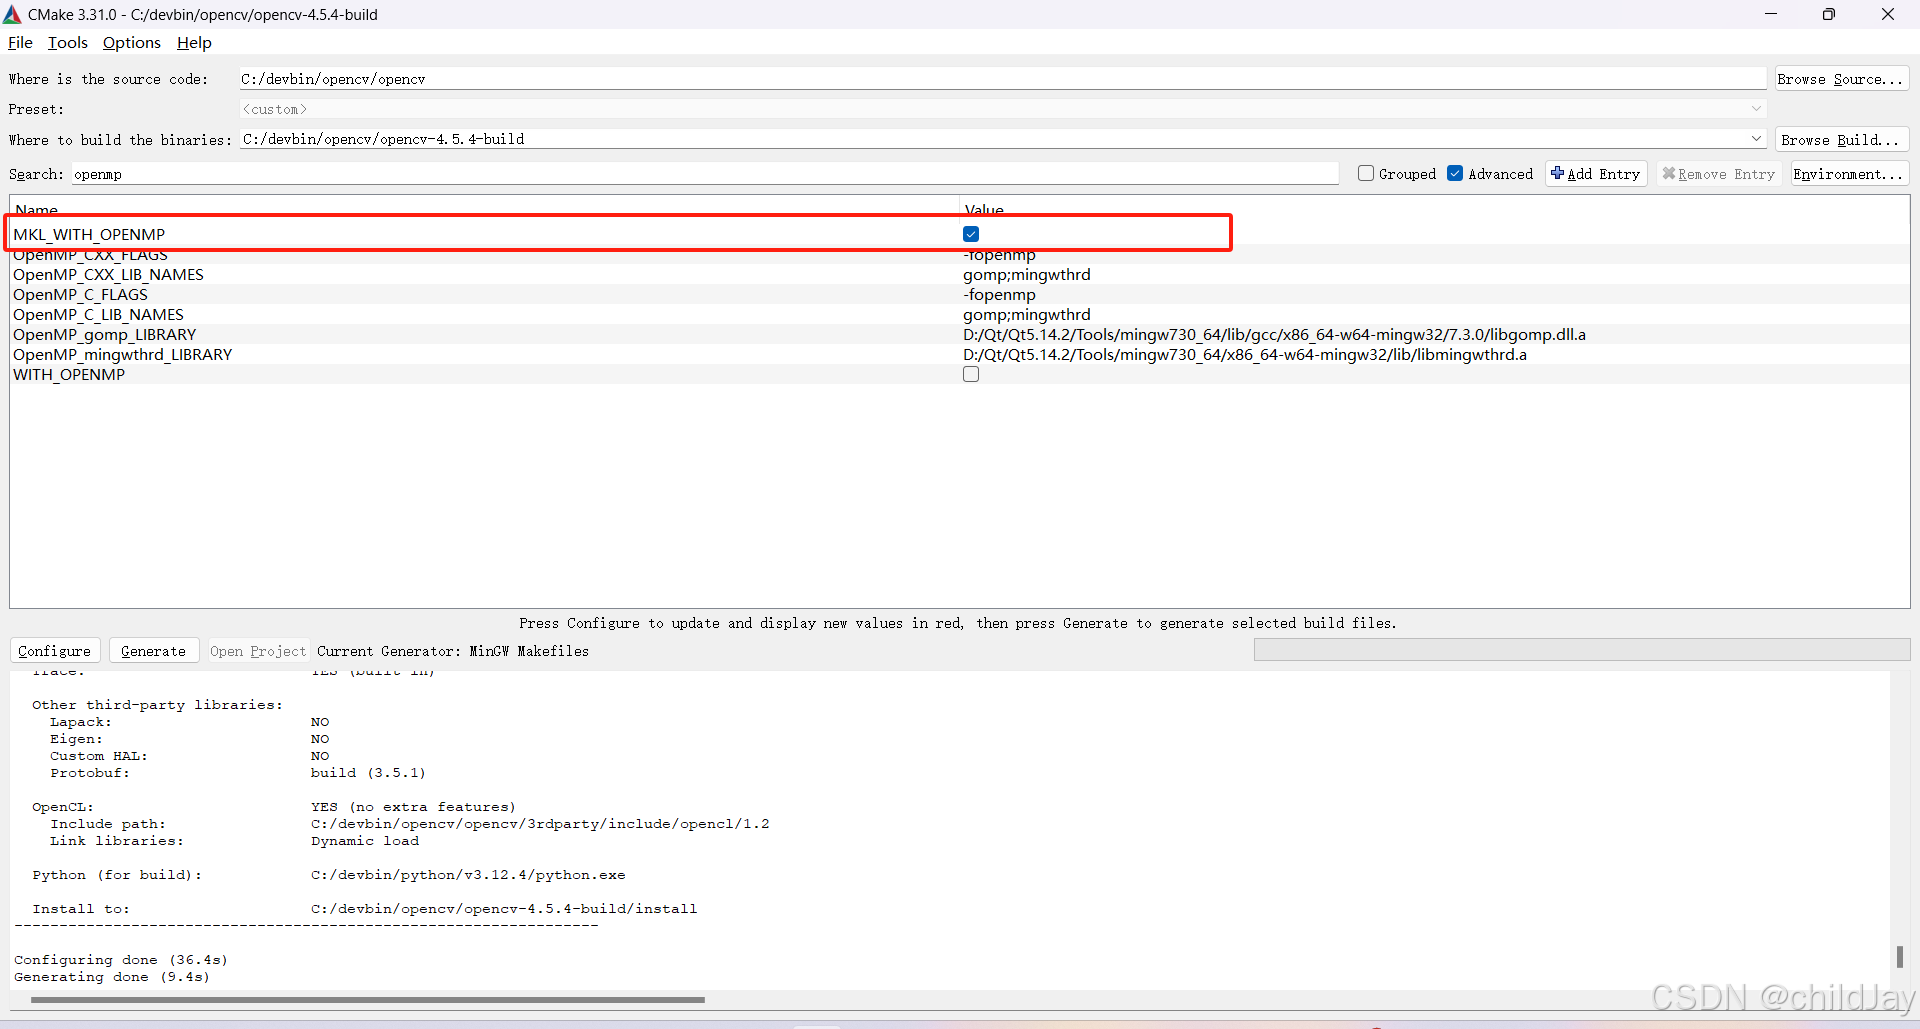Click the OpenCL include path in log

pos(540,824)
